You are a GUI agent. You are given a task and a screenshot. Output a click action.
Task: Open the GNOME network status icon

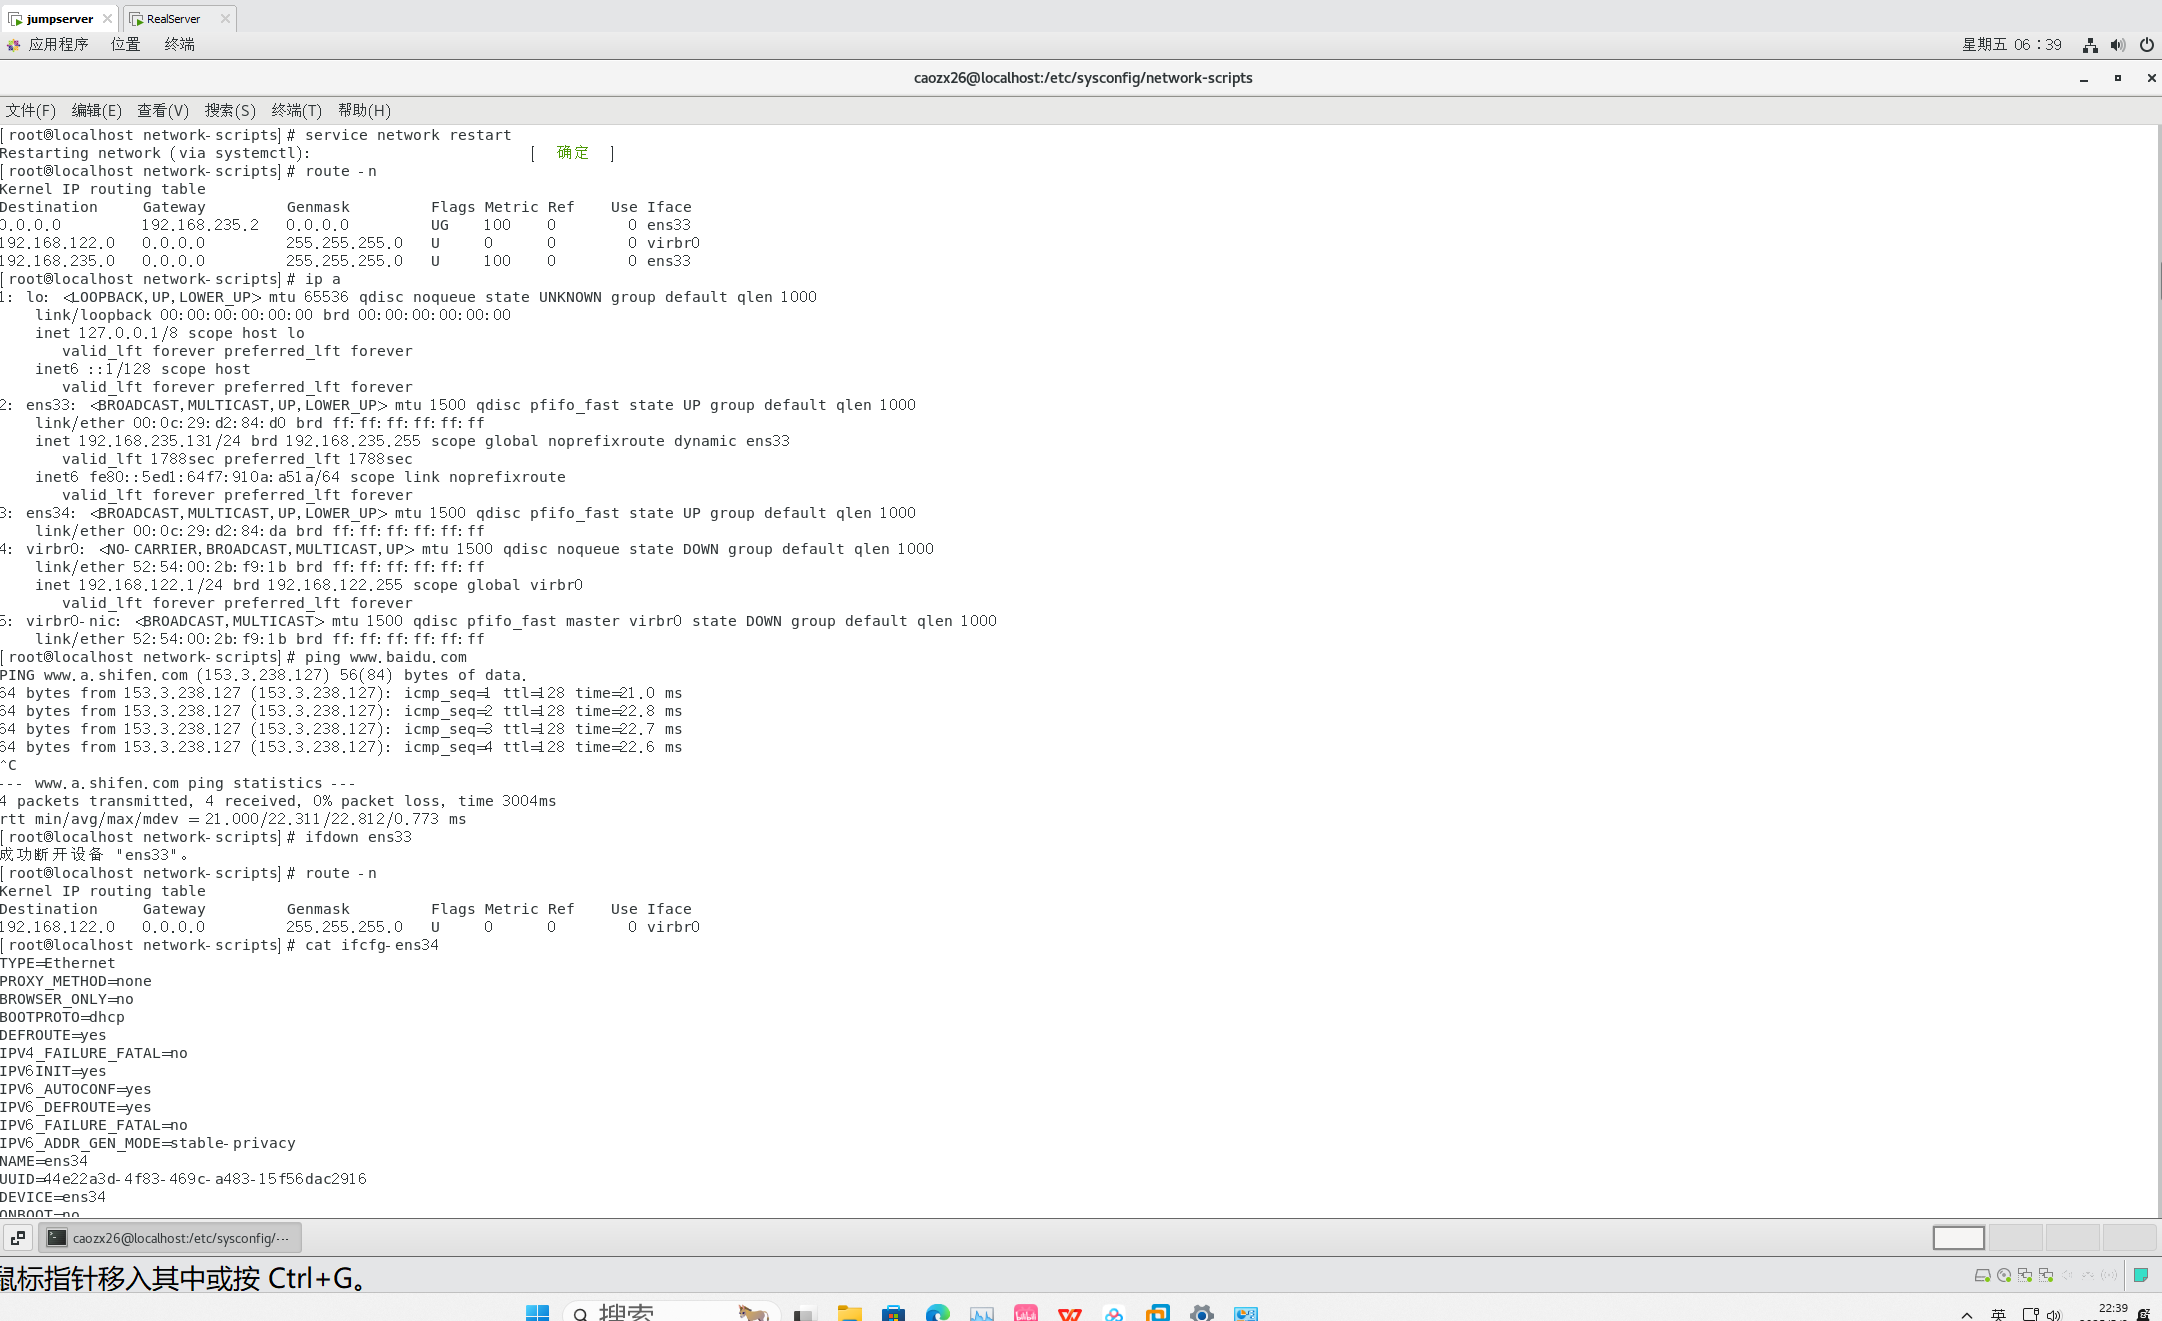click(x=2090, y=45)
